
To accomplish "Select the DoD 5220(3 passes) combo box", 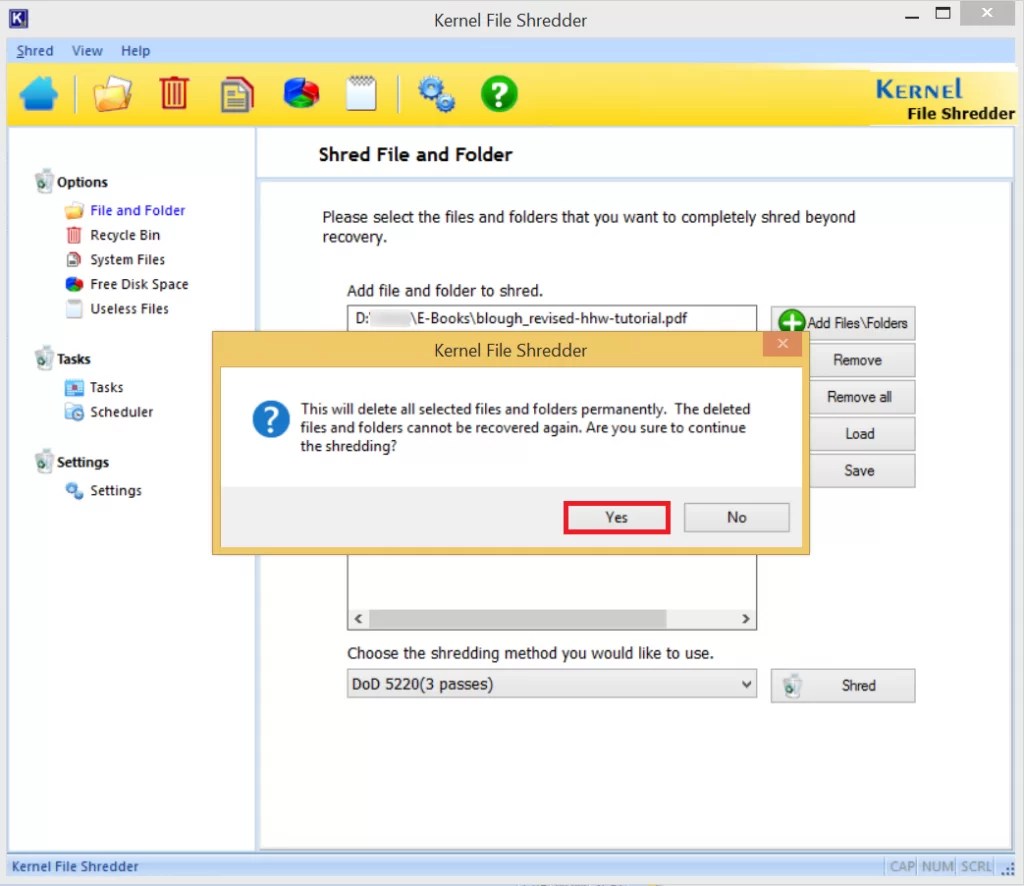I will [550, 684].
